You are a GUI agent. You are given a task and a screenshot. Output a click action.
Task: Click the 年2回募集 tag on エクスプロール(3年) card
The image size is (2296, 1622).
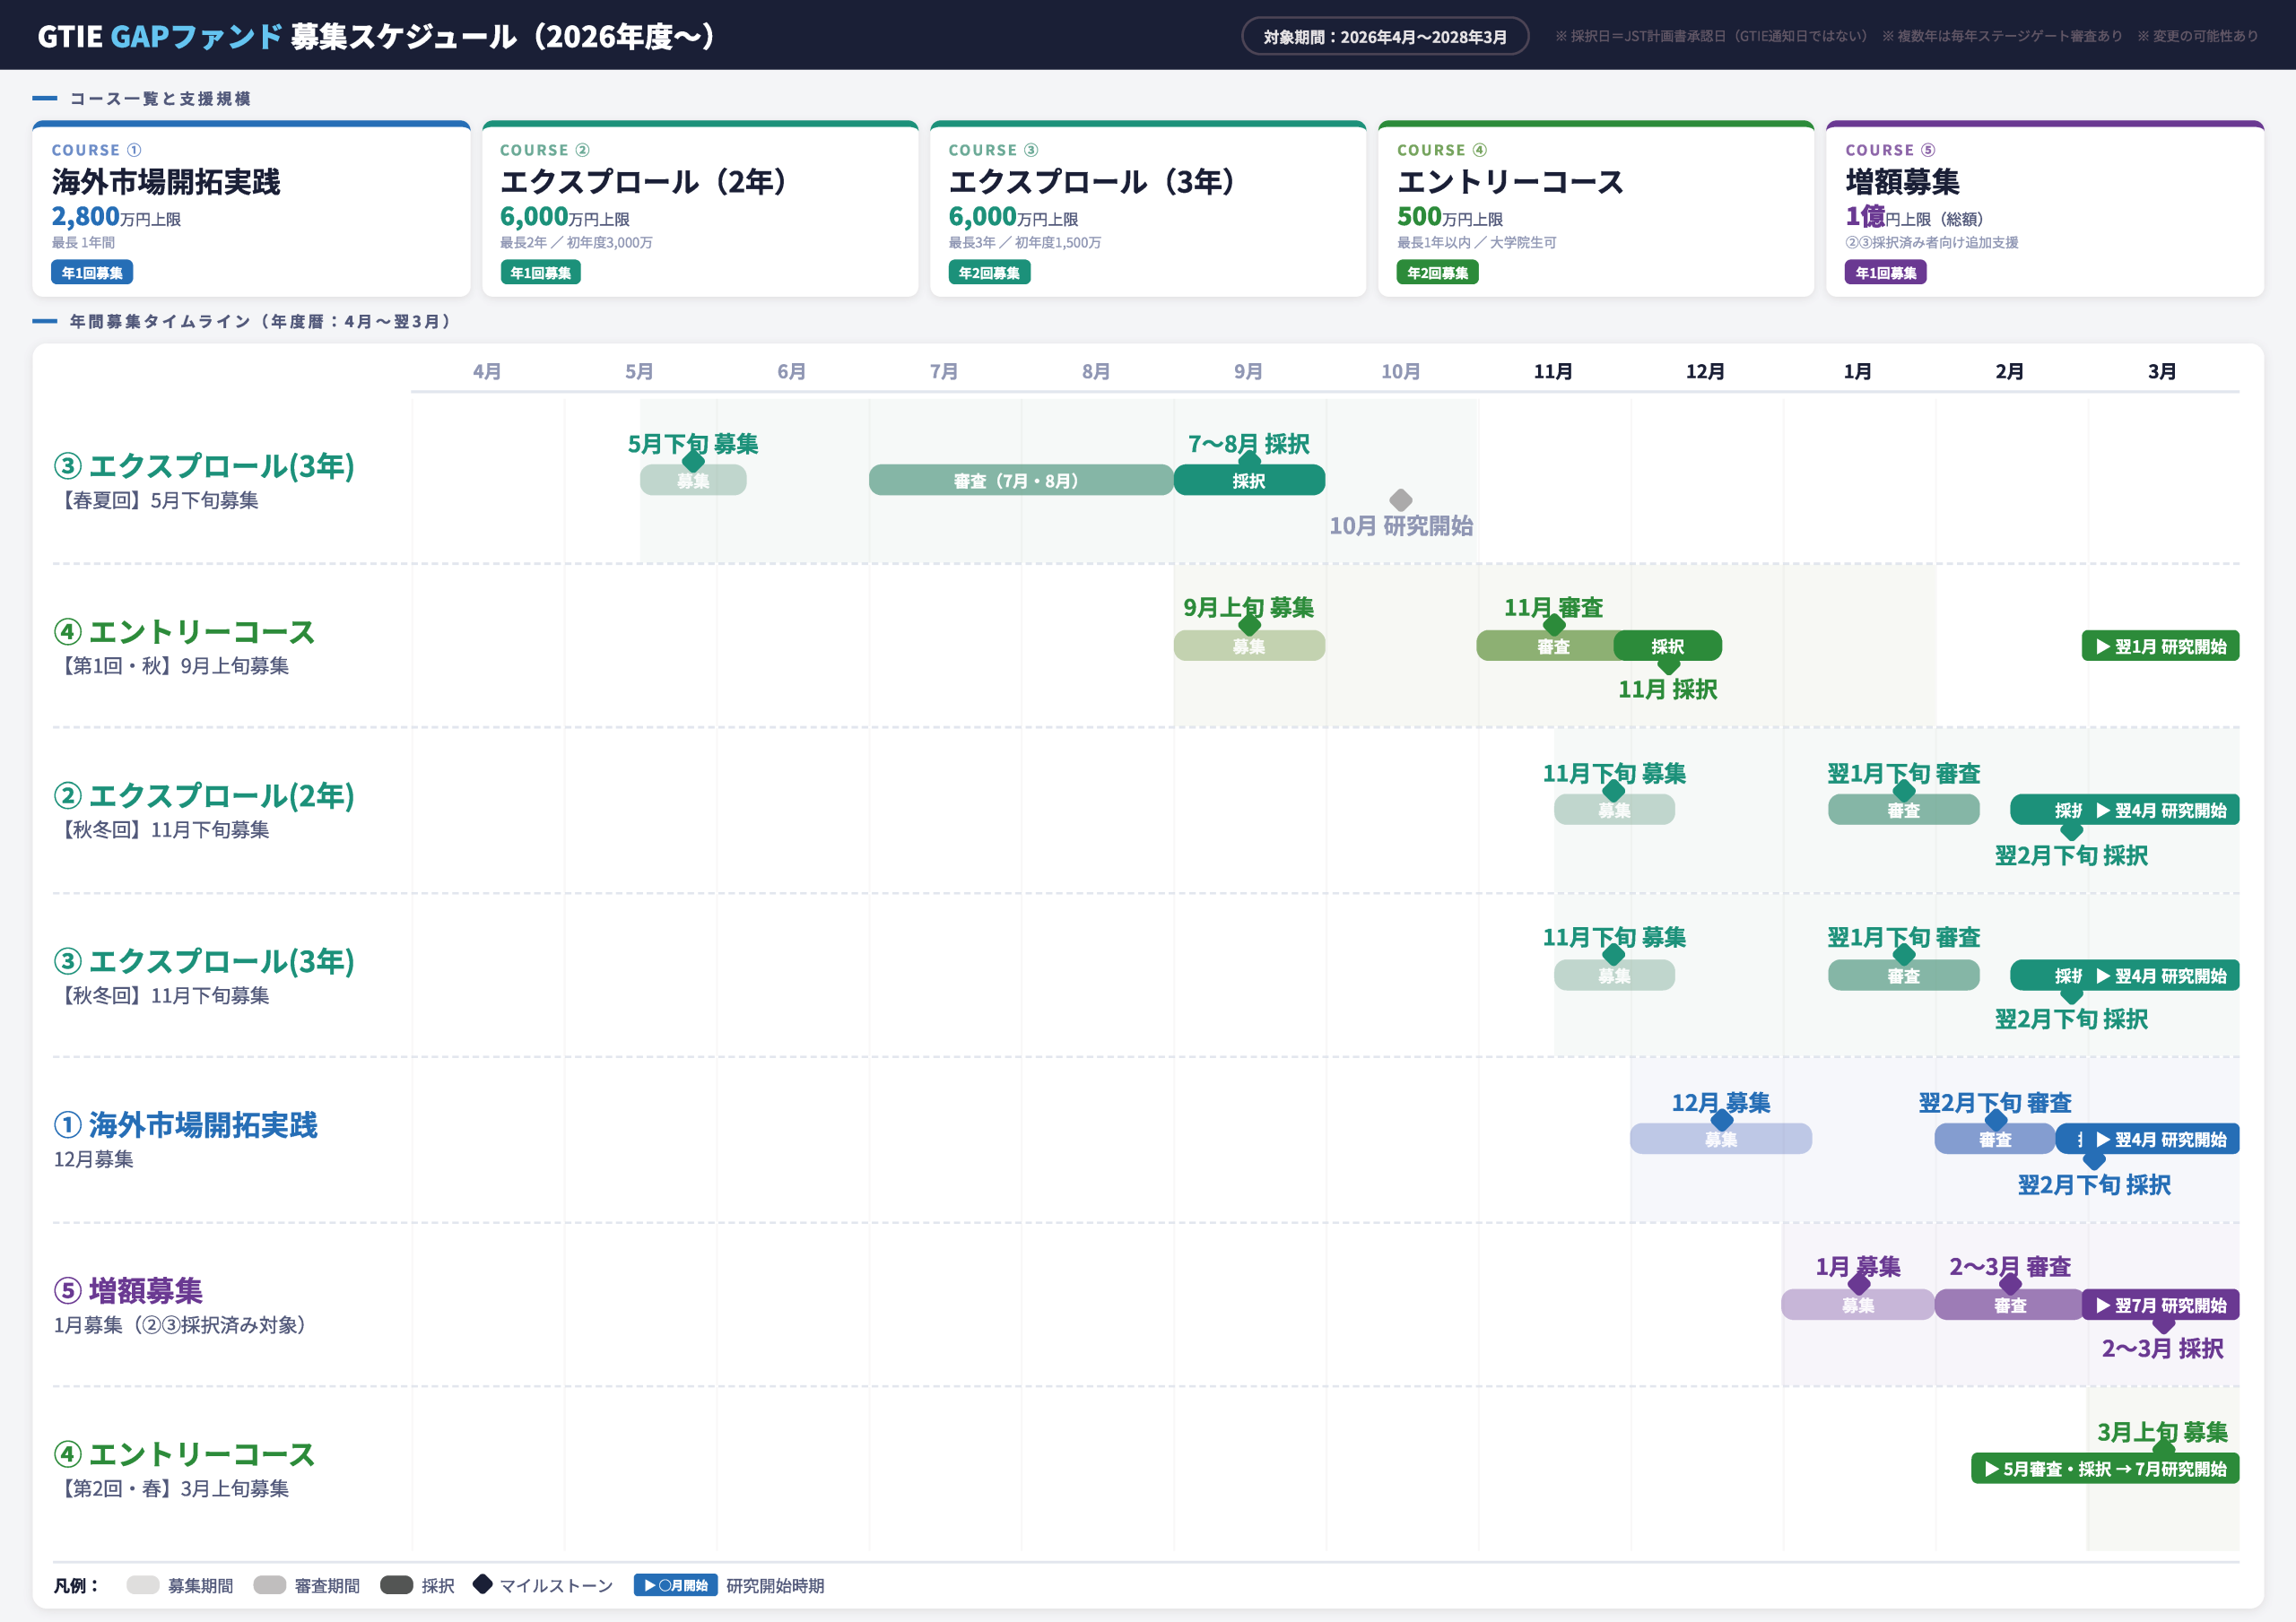988,273
